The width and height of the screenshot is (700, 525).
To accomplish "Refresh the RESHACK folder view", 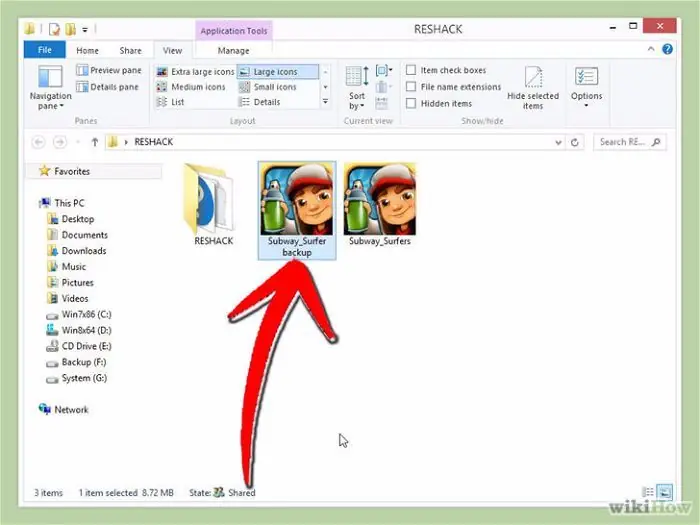I will pyautogui.click(x=575, y=142).
